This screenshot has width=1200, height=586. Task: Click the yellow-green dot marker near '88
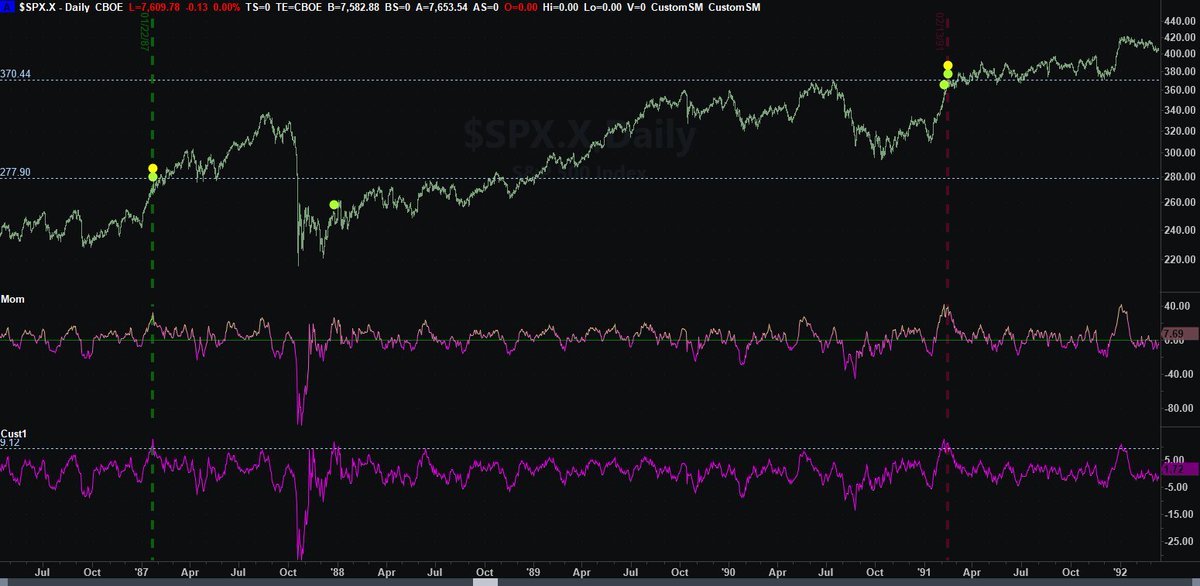(x=334, y=204)
